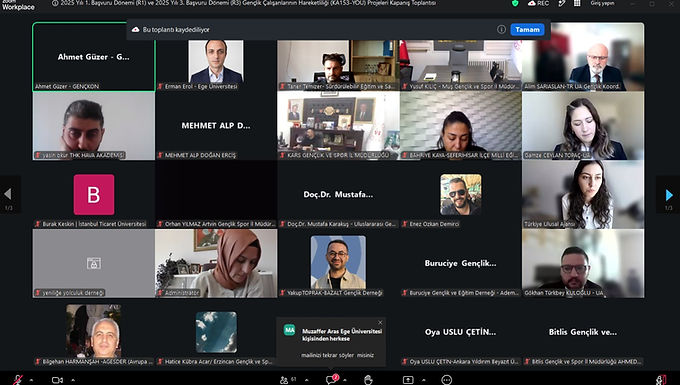Viewport: 680px width, 385px height.
Task: Open the More options ellipsis icon
Action: tap(446, 380)
